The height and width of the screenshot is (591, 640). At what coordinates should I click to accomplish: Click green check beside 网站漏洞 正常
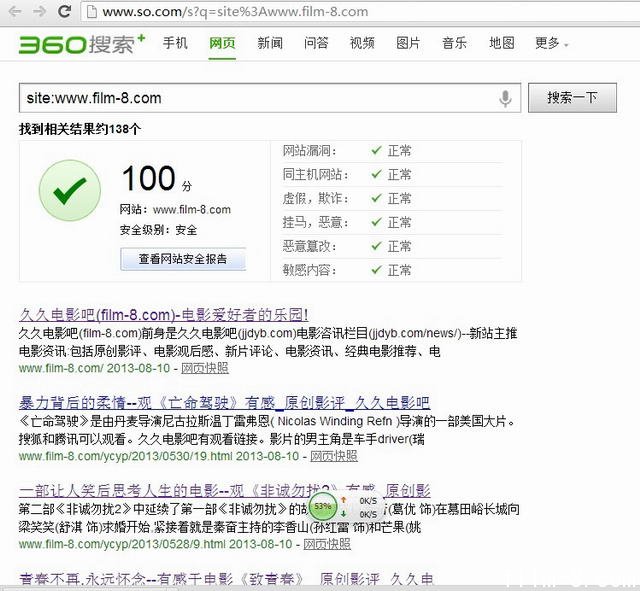376,150
